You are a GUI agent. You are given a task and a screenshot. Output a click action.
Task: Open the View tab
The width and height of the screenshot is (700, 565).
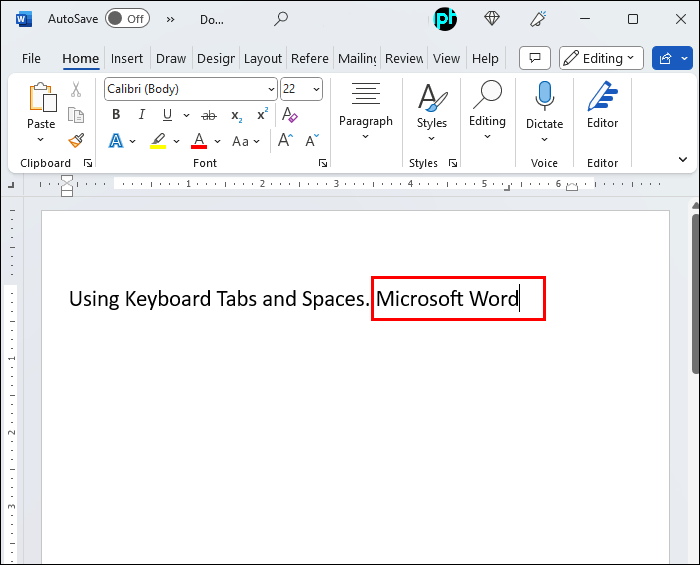[x=446, y=59]
